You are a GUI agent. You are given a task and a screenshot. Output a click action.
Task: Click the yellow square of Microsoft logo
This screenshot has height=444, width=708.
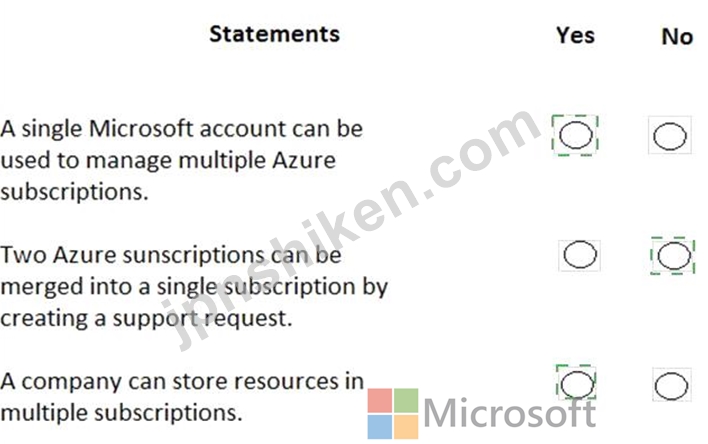406,427
